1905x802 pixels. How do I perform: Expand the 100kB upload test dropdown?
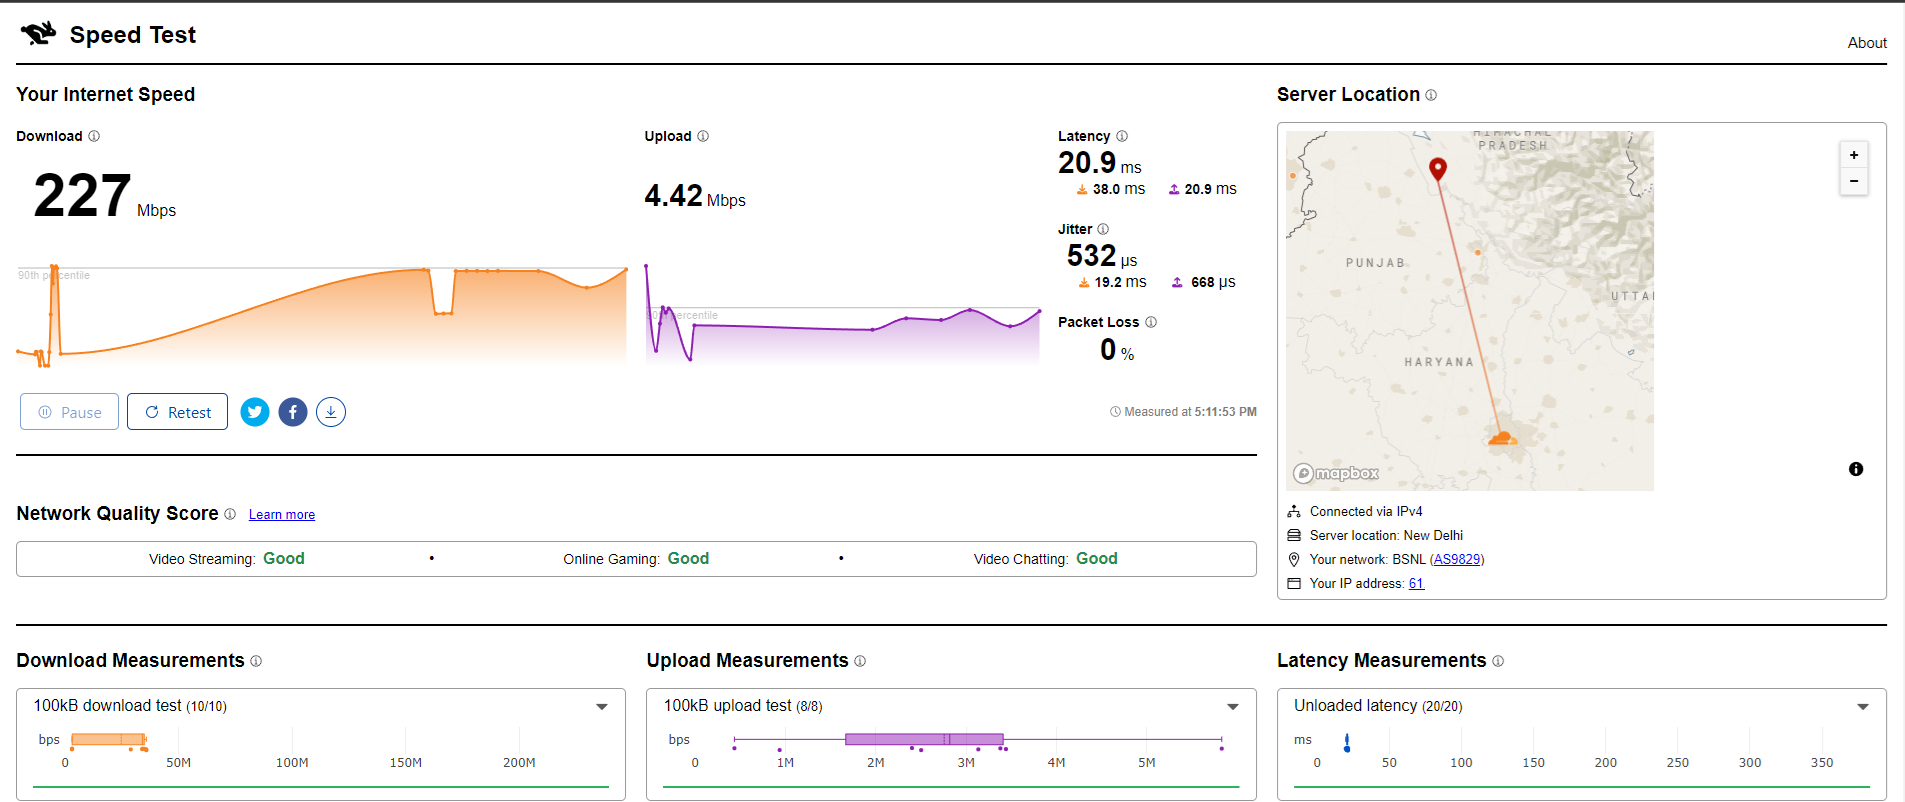[x=1233, y=707]
